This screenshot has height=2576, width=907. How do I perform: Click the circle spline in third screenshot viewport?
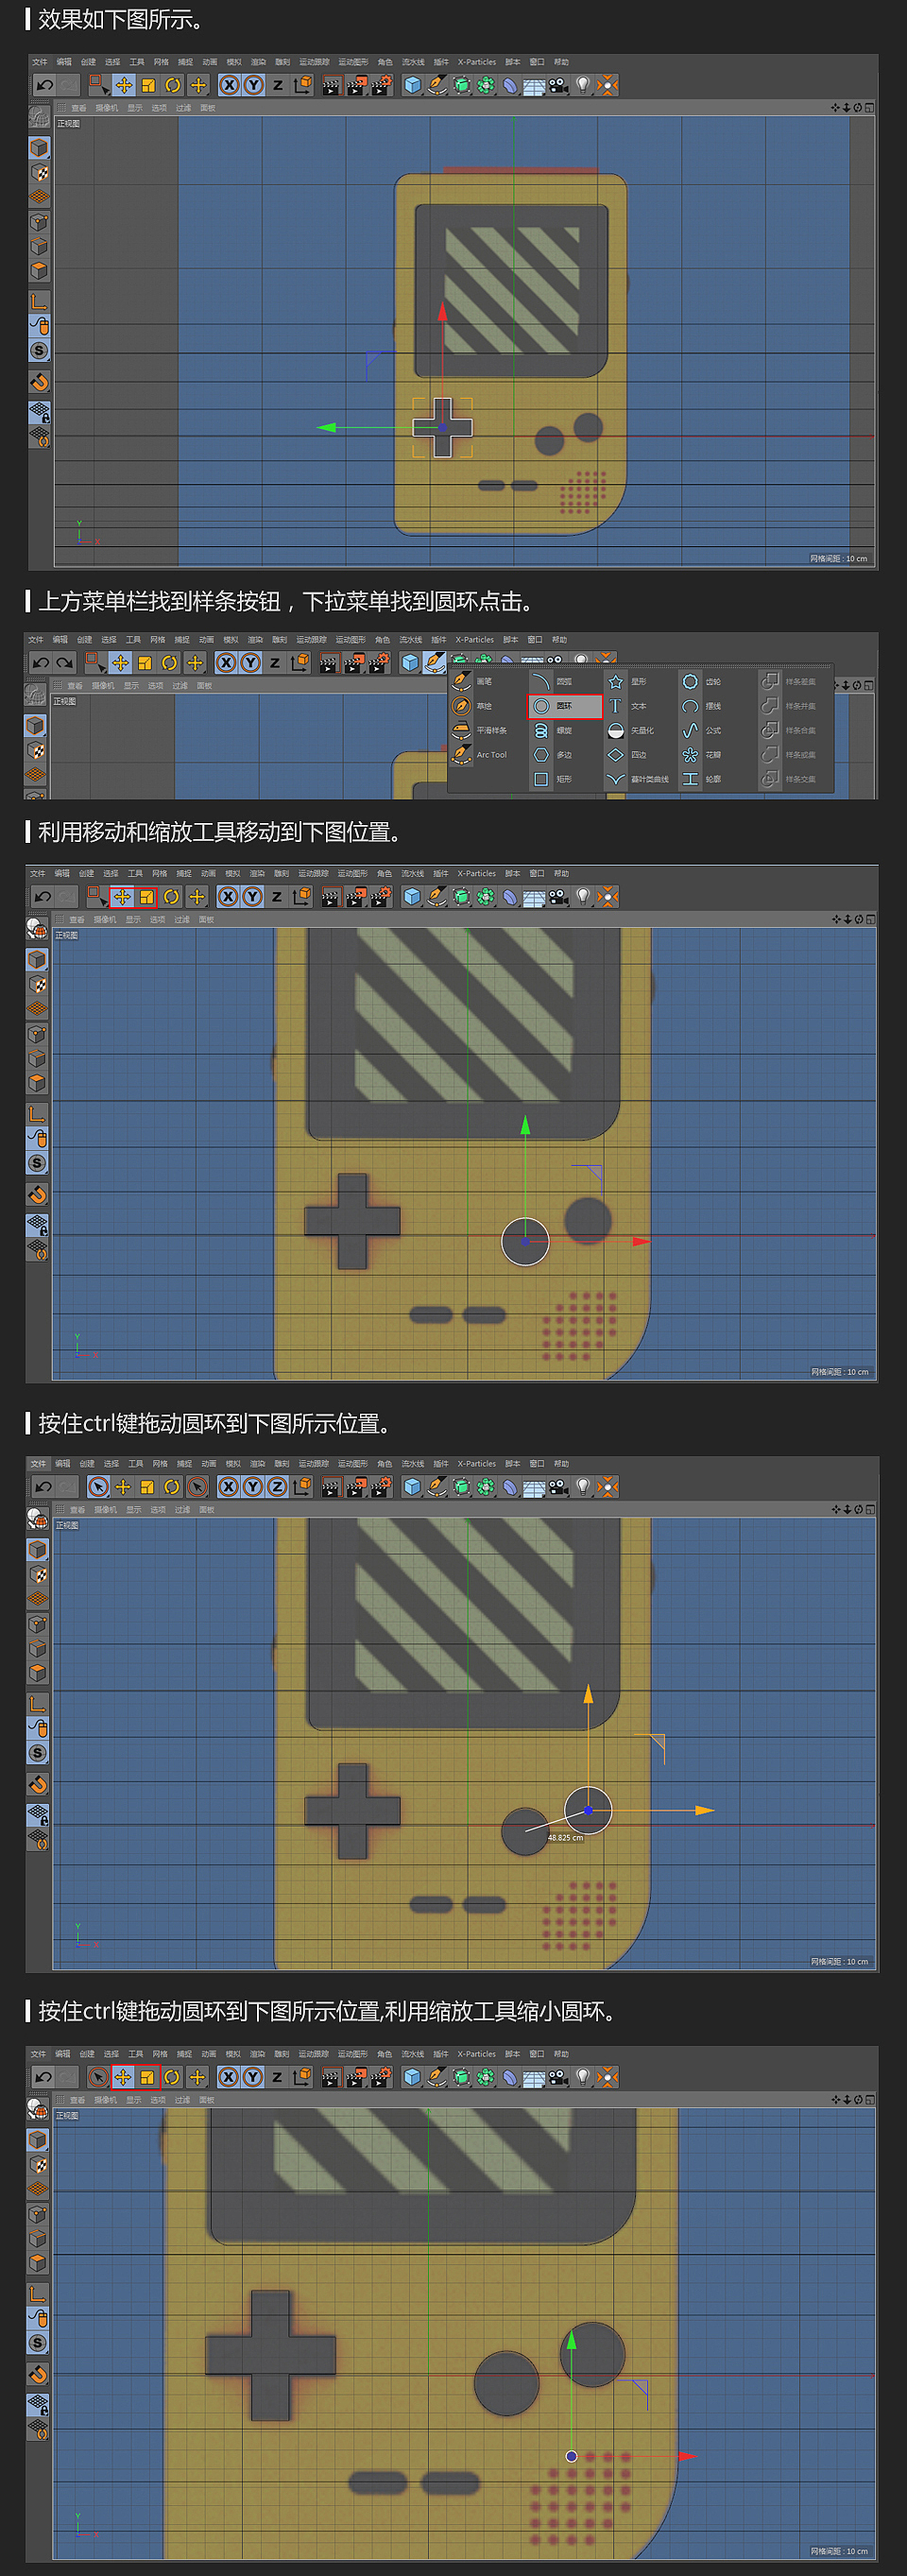tap(525, 1241)
